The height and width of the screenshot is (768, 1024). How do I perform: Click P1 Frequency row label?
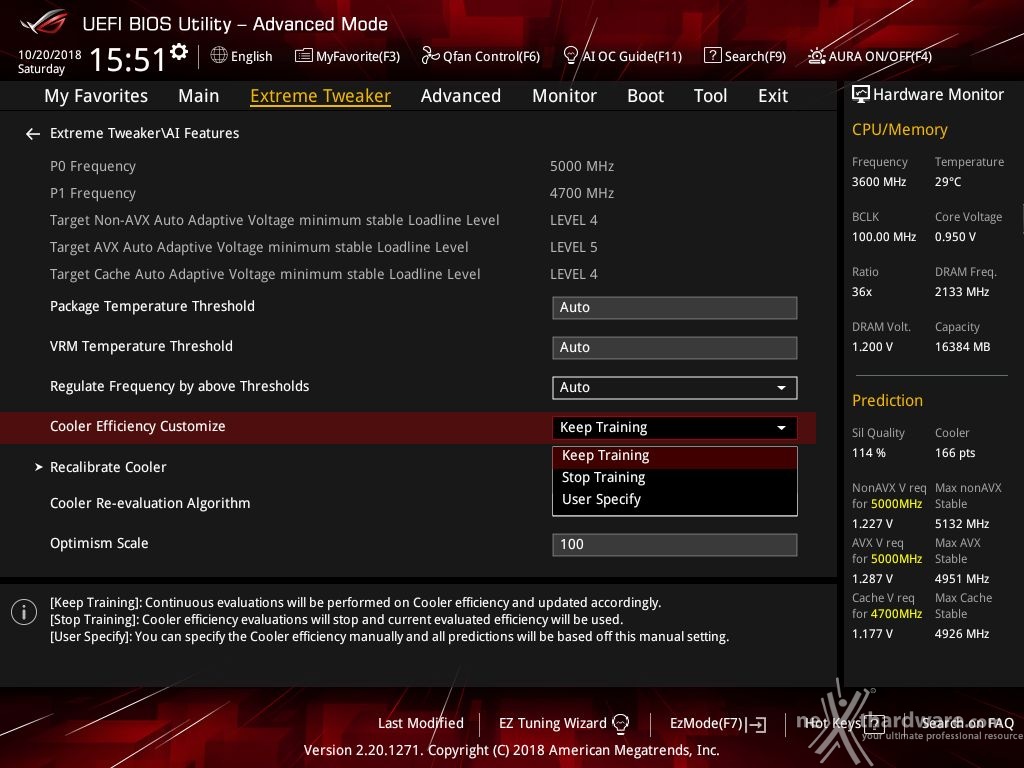pos(93,193)
